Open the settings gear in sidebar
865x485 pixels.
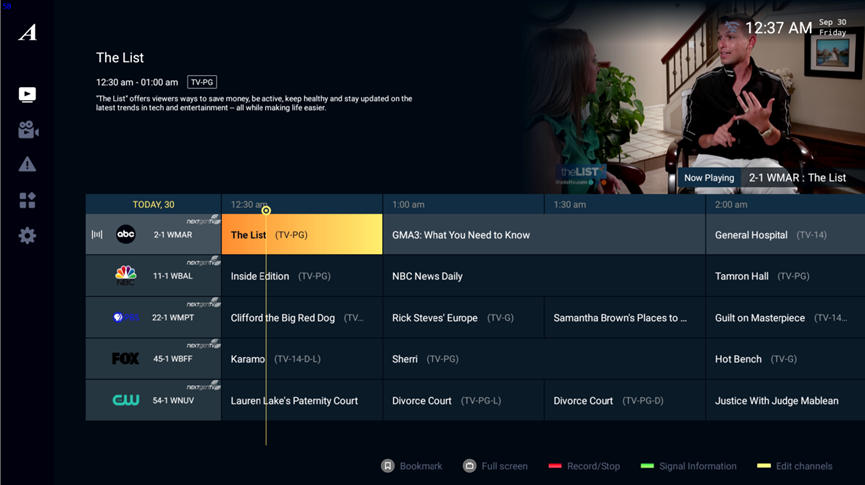tap(27, 236)
